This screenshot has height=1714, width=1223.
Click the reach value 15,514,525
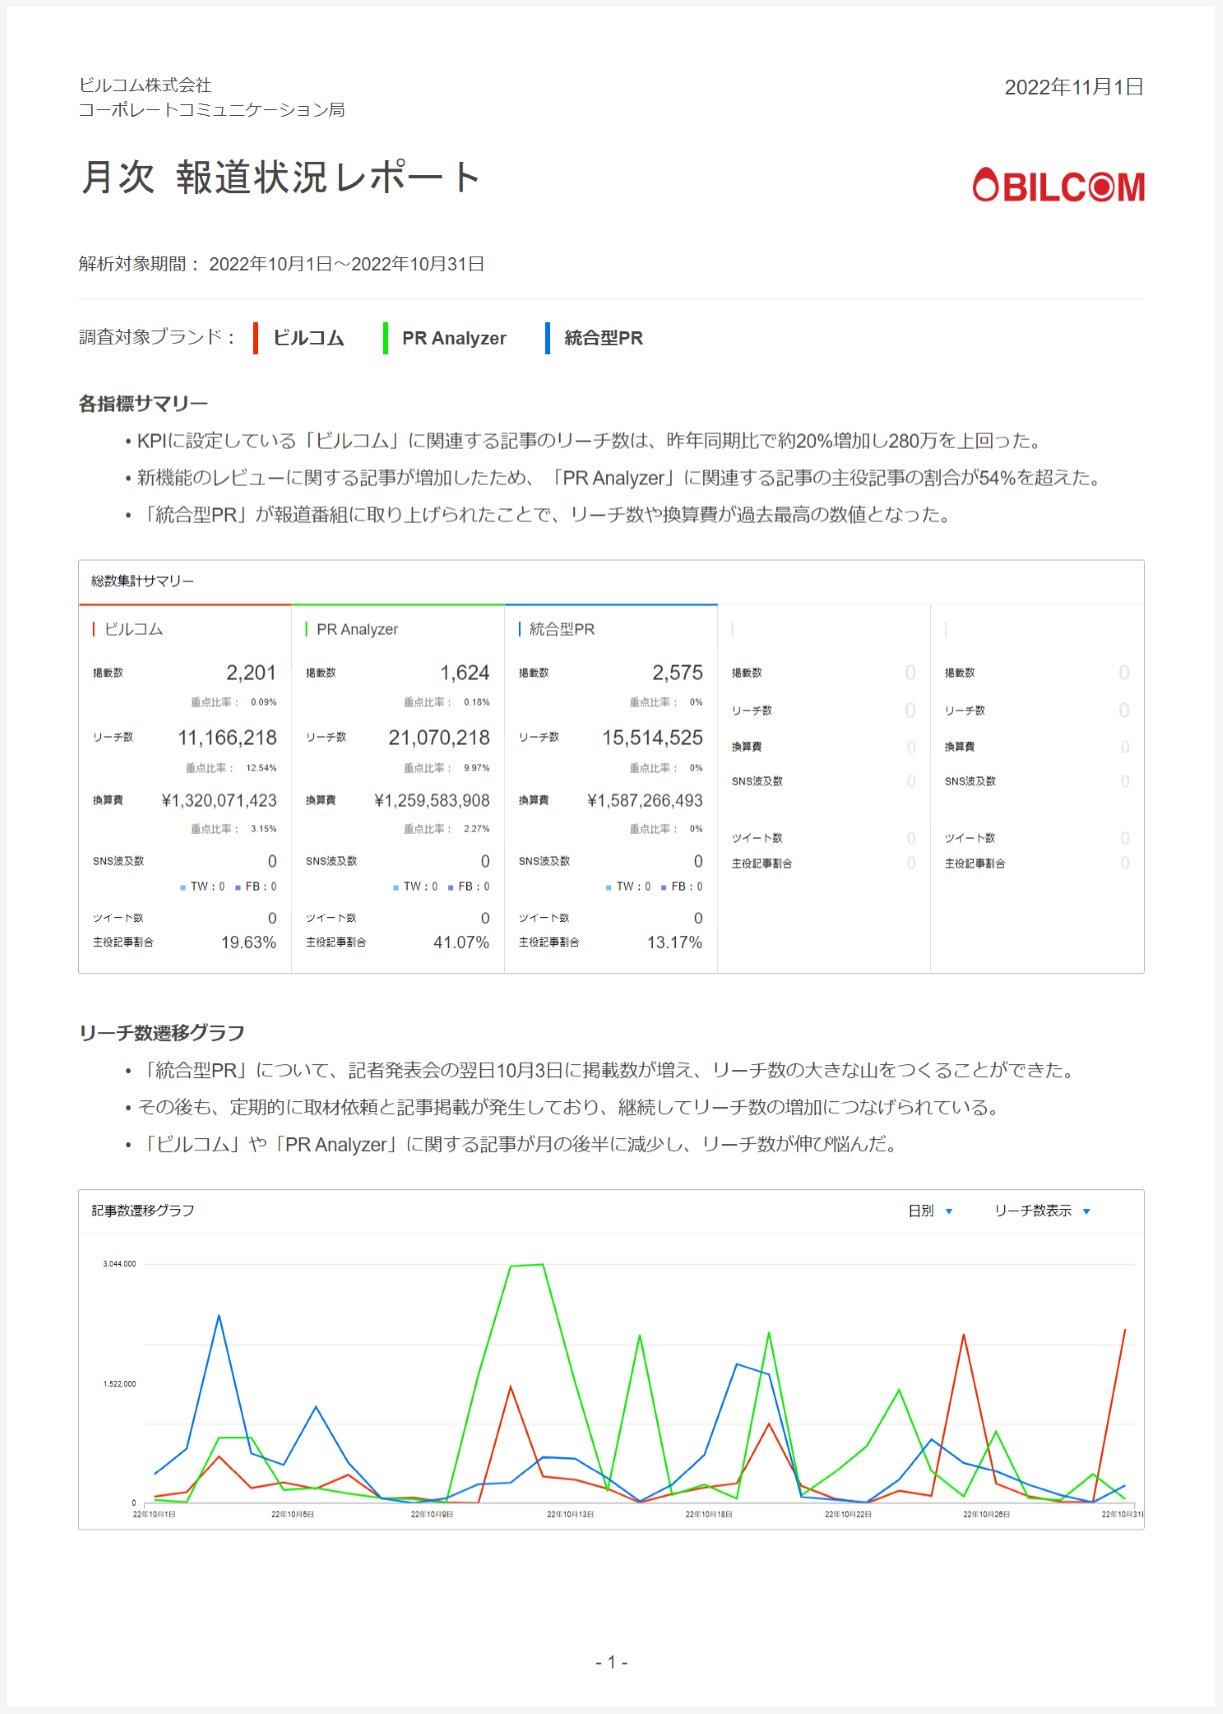652,738
